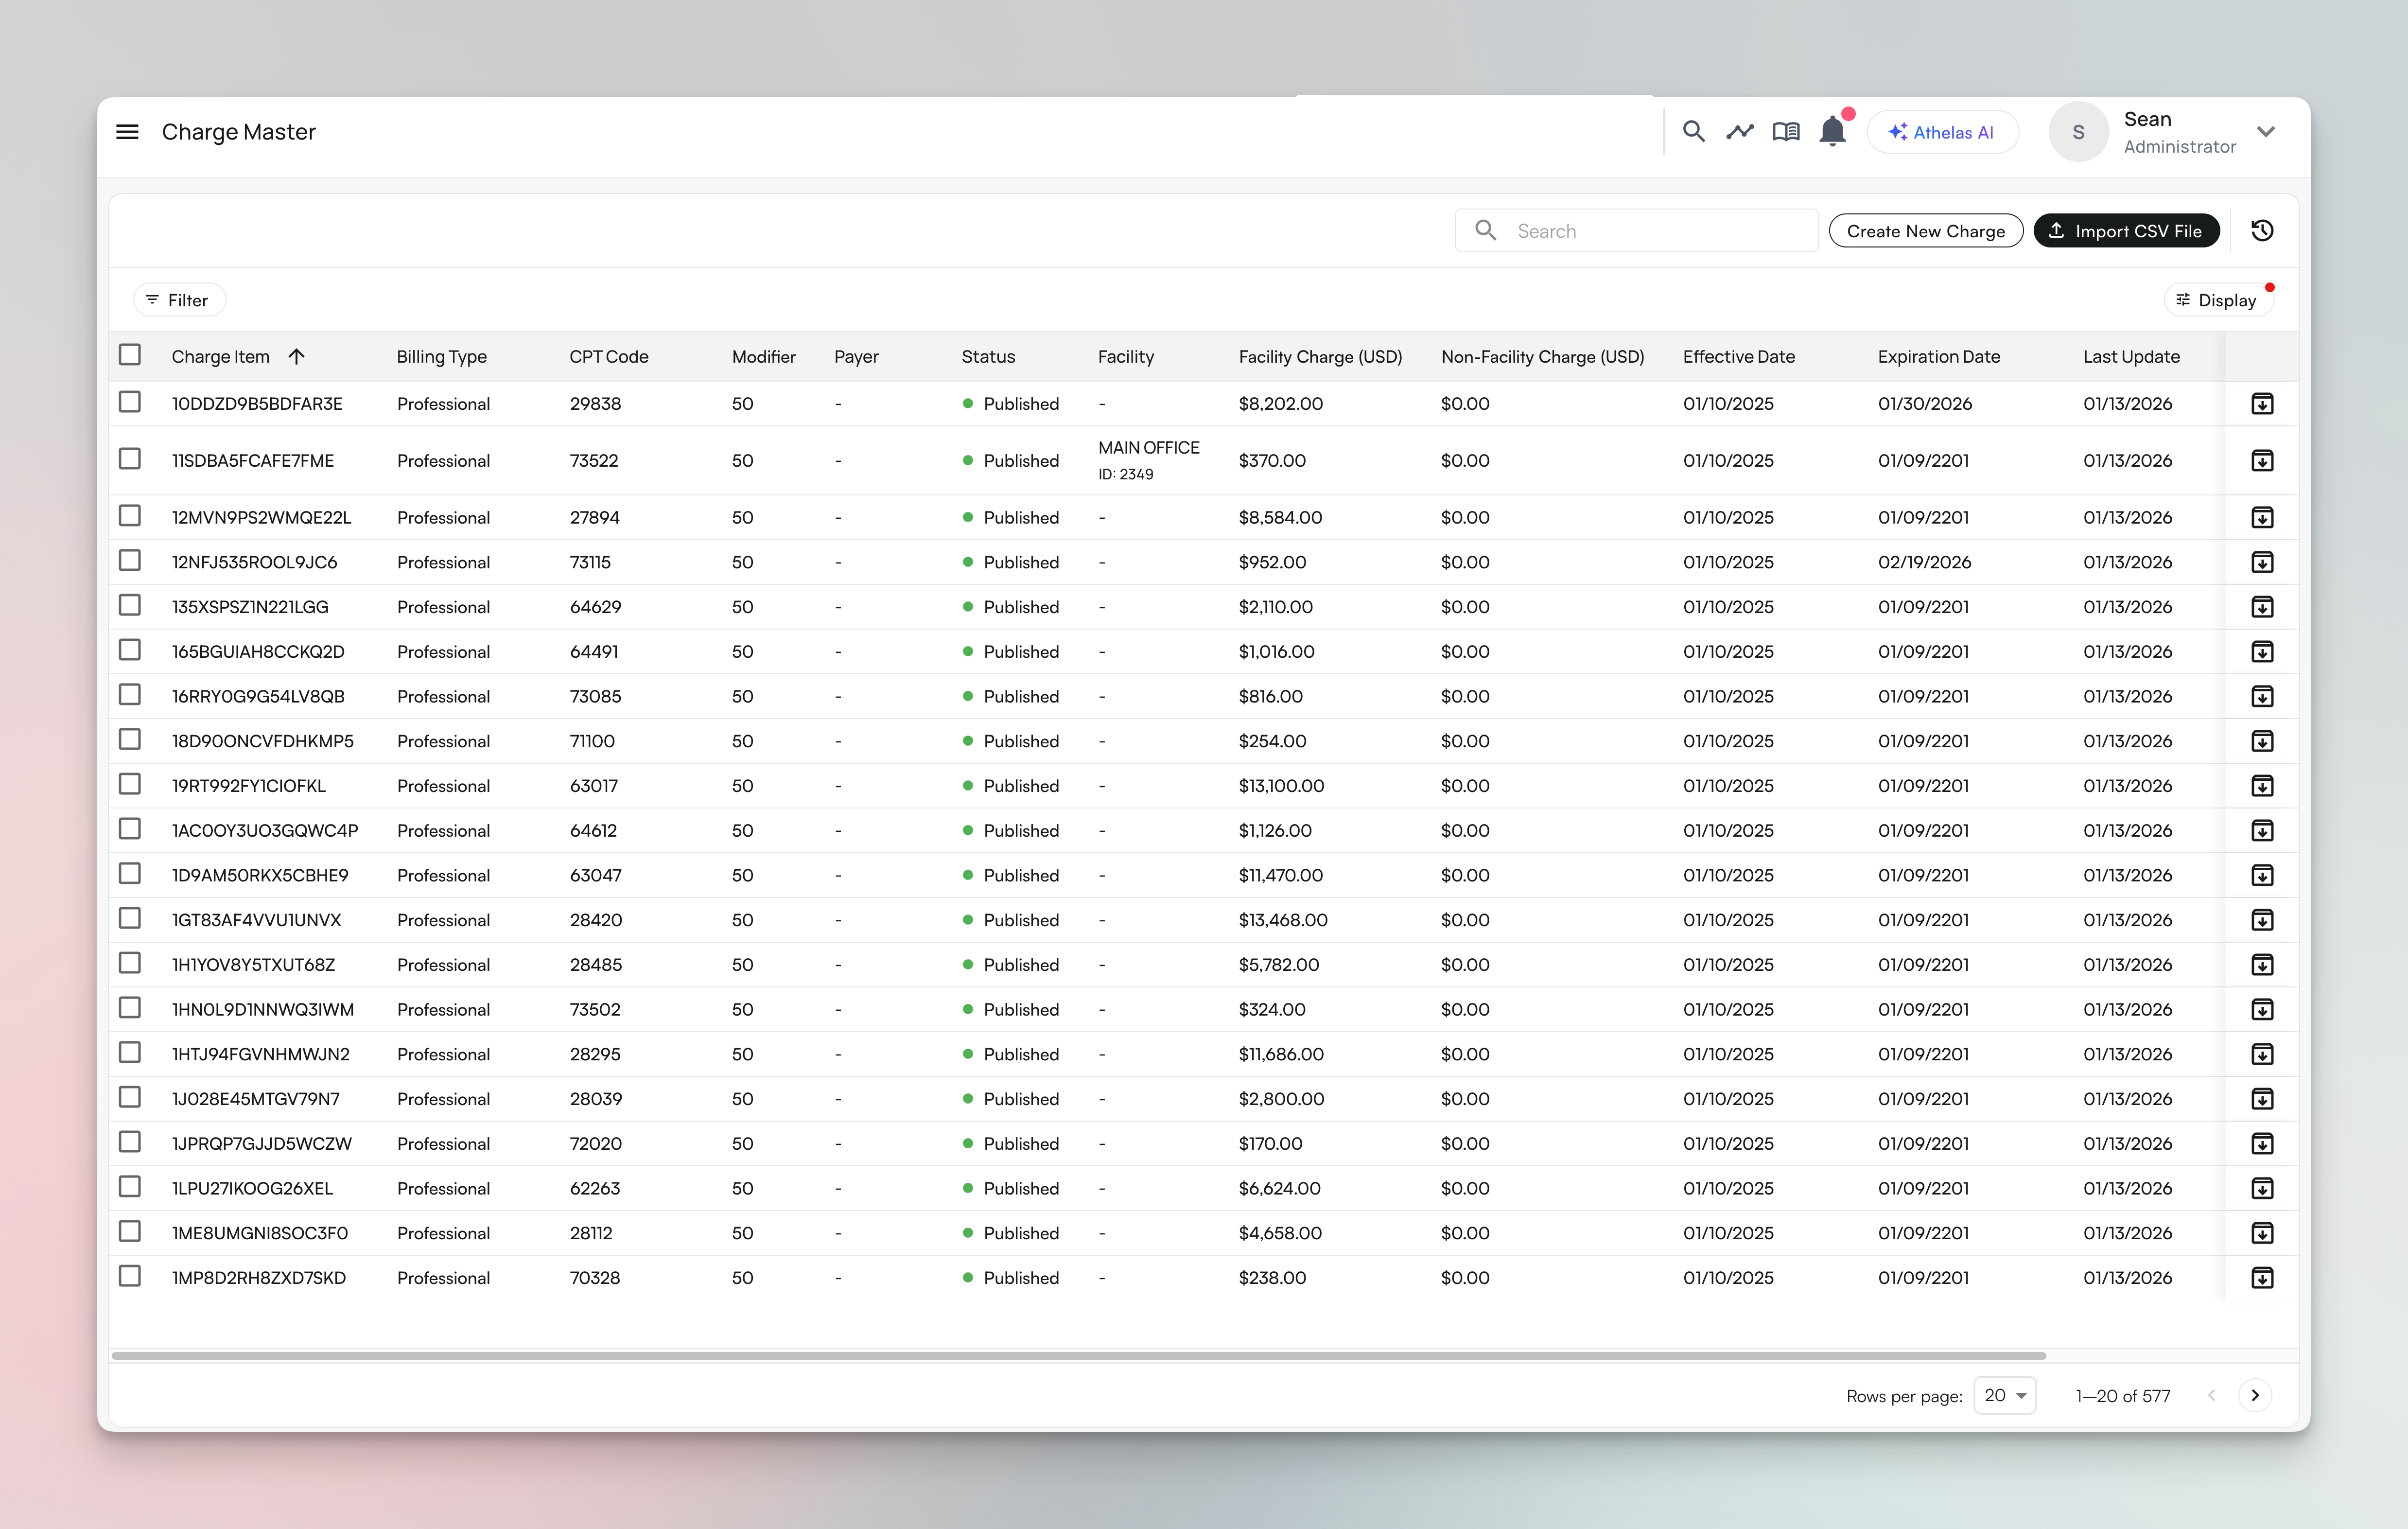View notifications via the bell icon
2408x1529 pixels.
click(1832, 131)
